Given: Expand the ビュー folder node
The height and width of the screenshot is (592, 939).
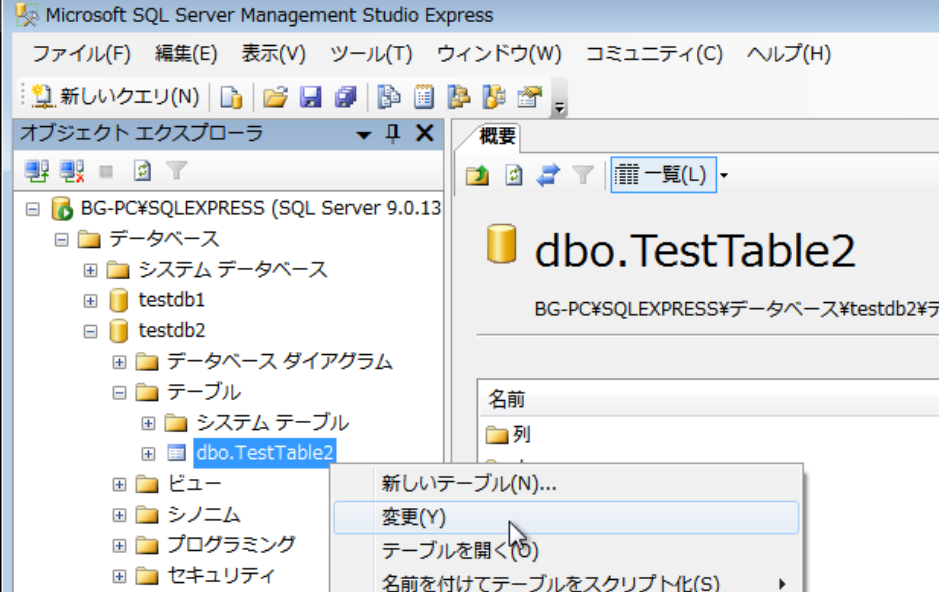Looking at the screenshot, I should pyautogui.click(x=119, y=484).
